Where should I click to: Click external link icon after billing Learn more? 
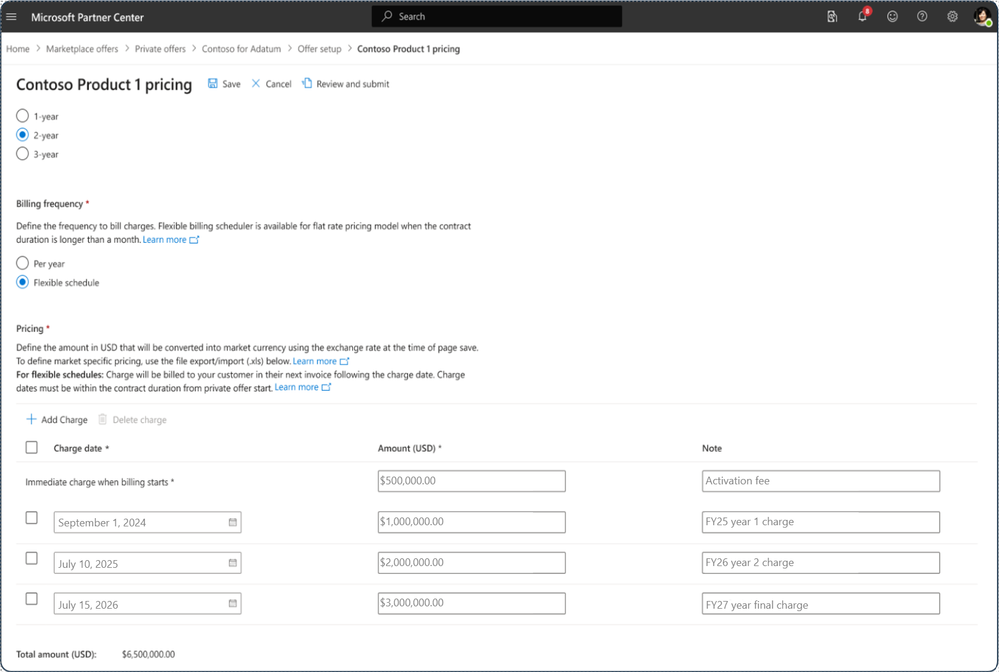(x=194, y=240)
